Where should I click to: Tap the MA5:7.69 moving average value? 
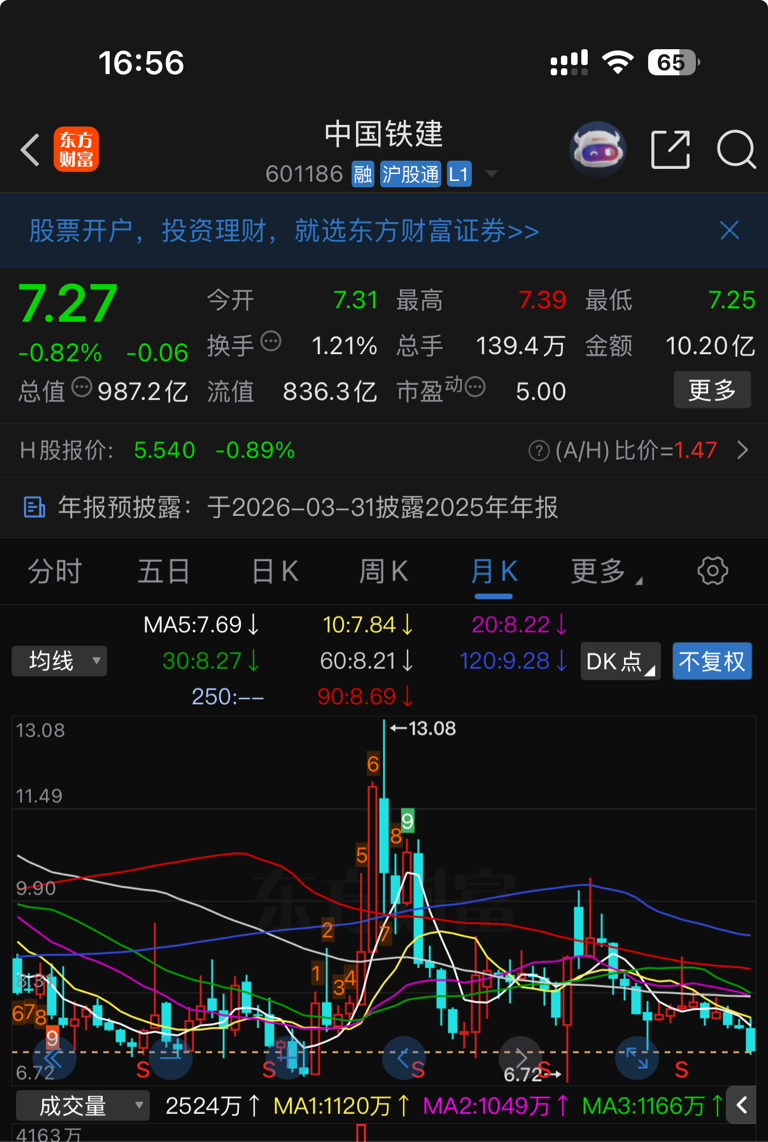coord(202,625)
